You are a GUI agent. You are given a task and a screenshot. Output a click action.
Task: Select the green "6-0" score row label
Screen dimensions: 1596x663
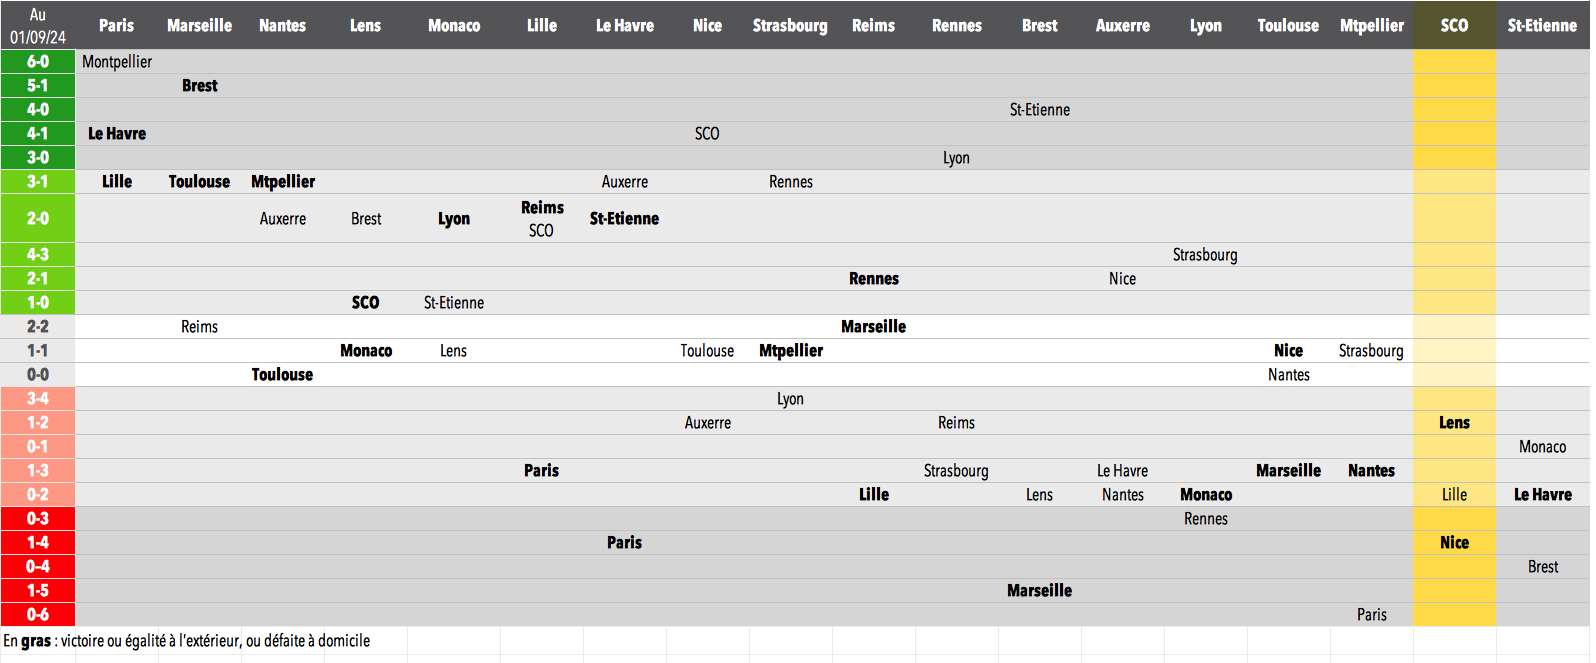(38, 62)
